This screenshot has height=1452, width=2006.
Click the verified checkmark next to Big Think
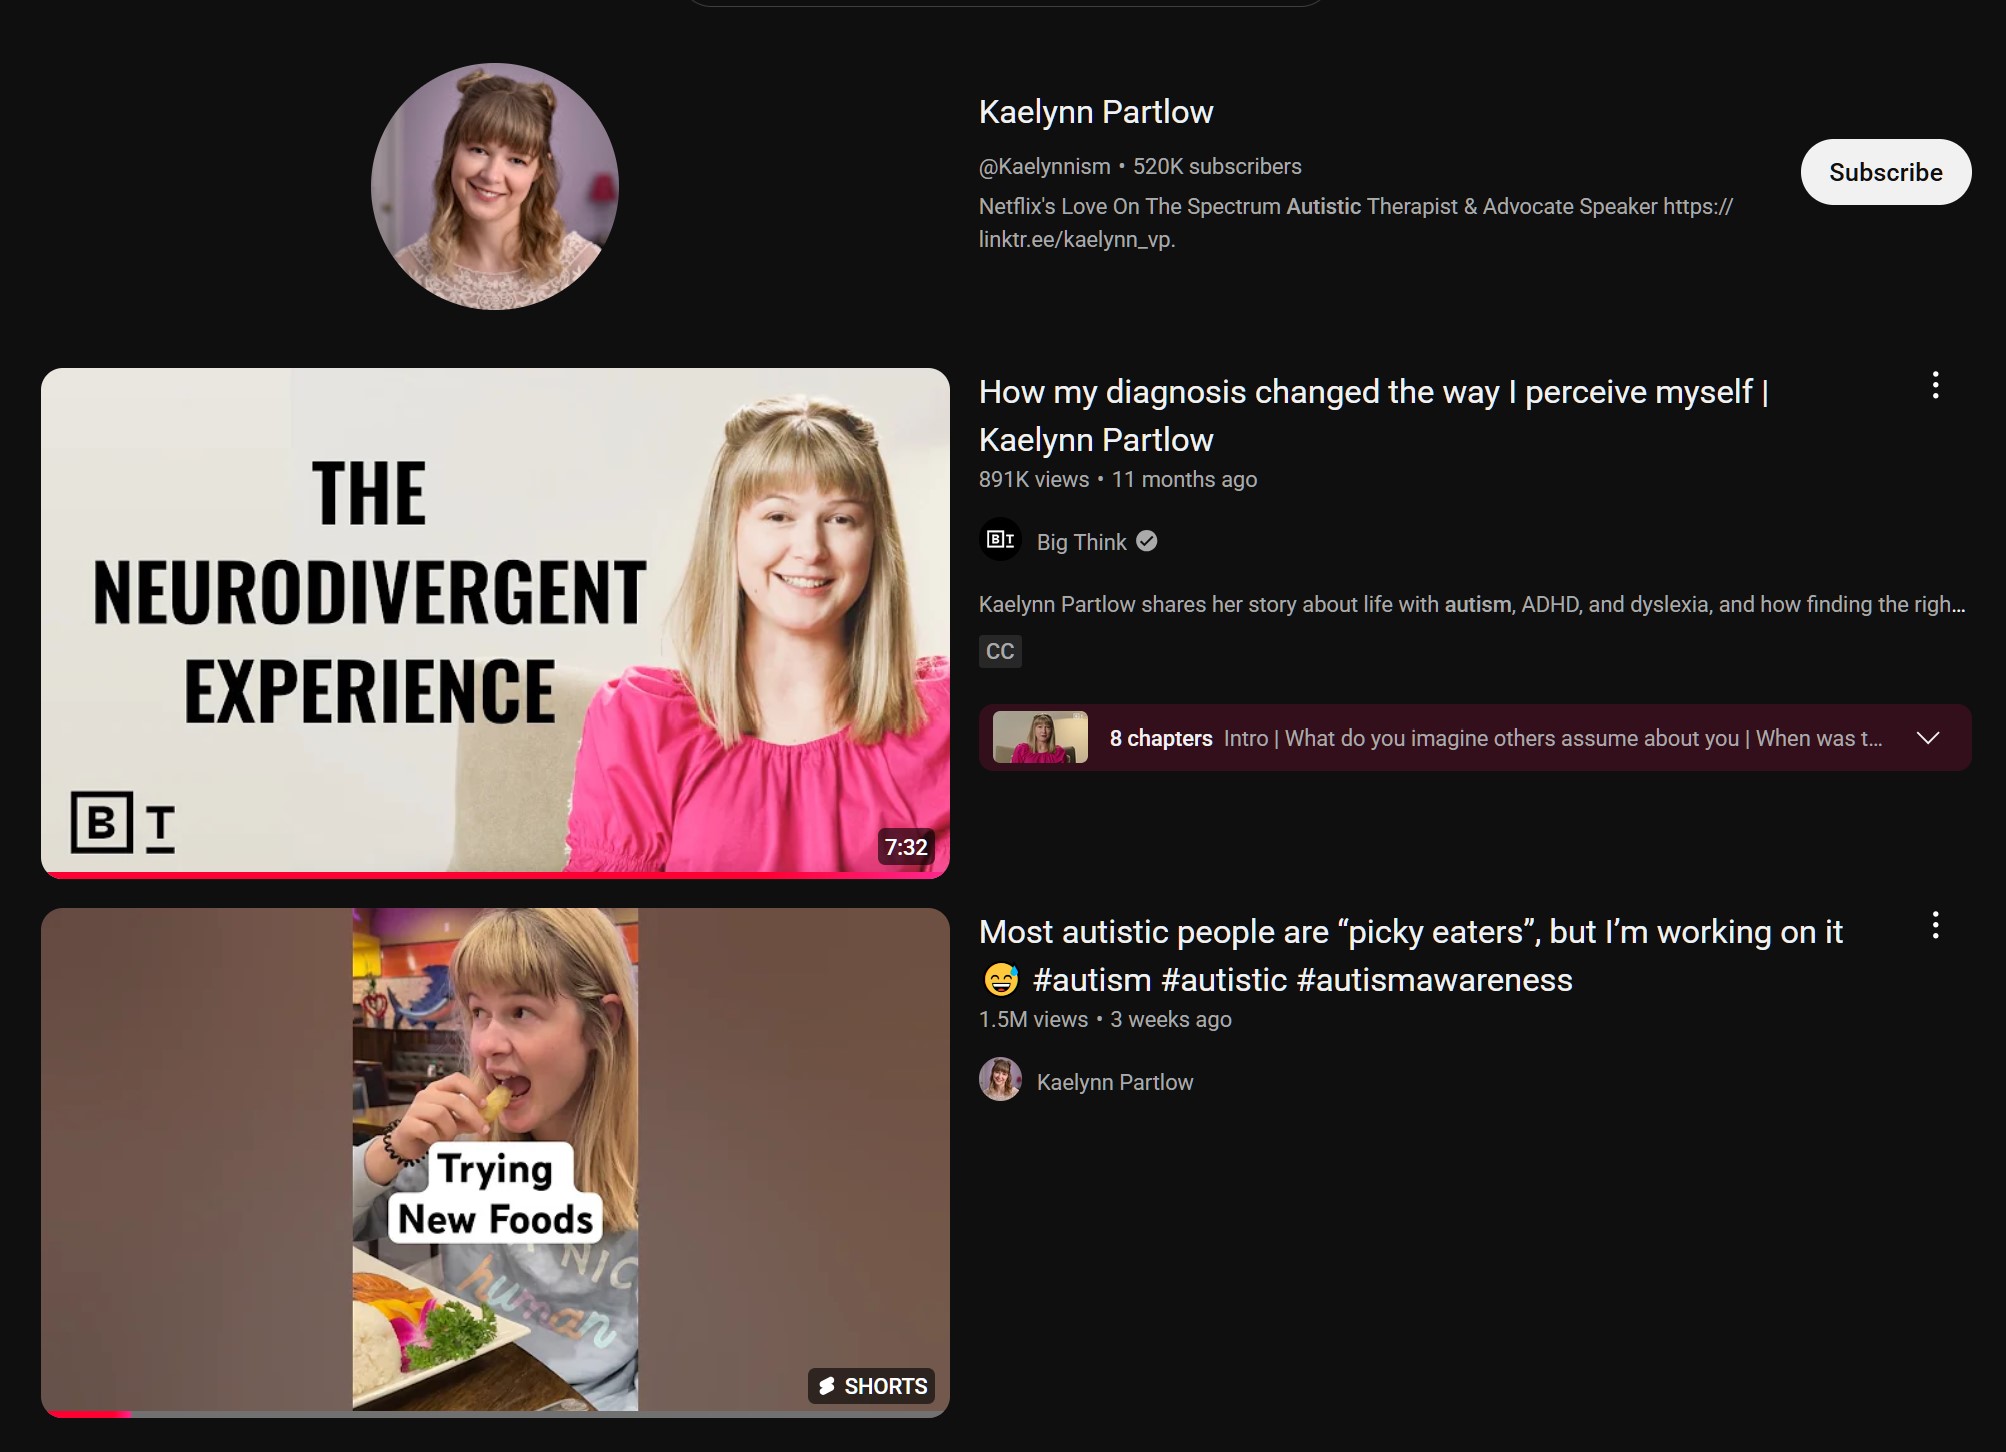pyautogui.click(x=1147, y=541)
